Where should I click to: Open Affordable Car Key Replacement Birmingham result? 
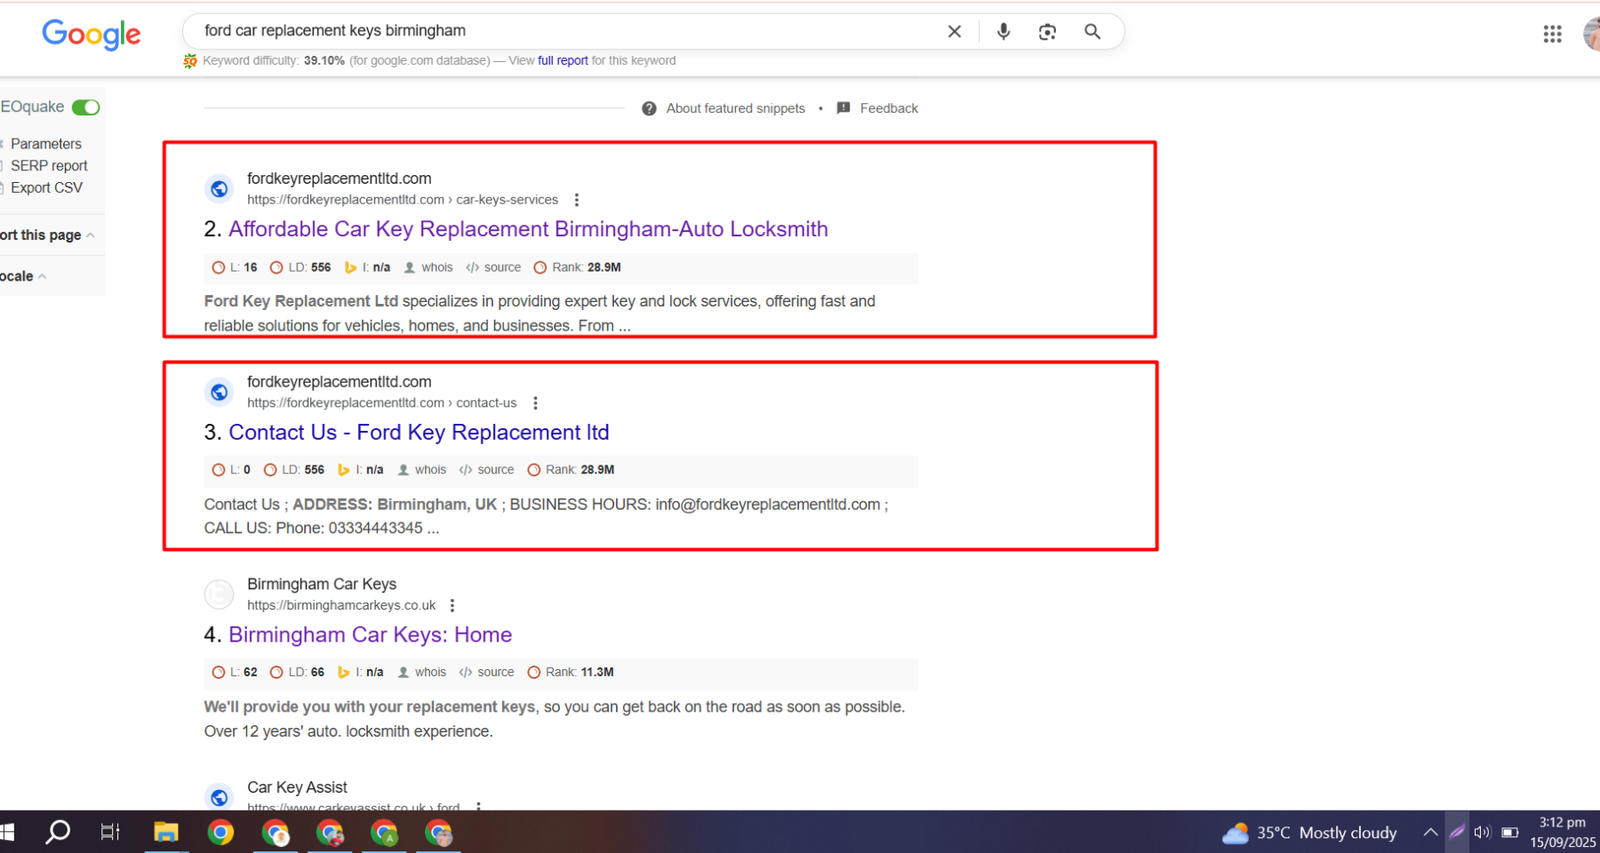click(528, 229)
